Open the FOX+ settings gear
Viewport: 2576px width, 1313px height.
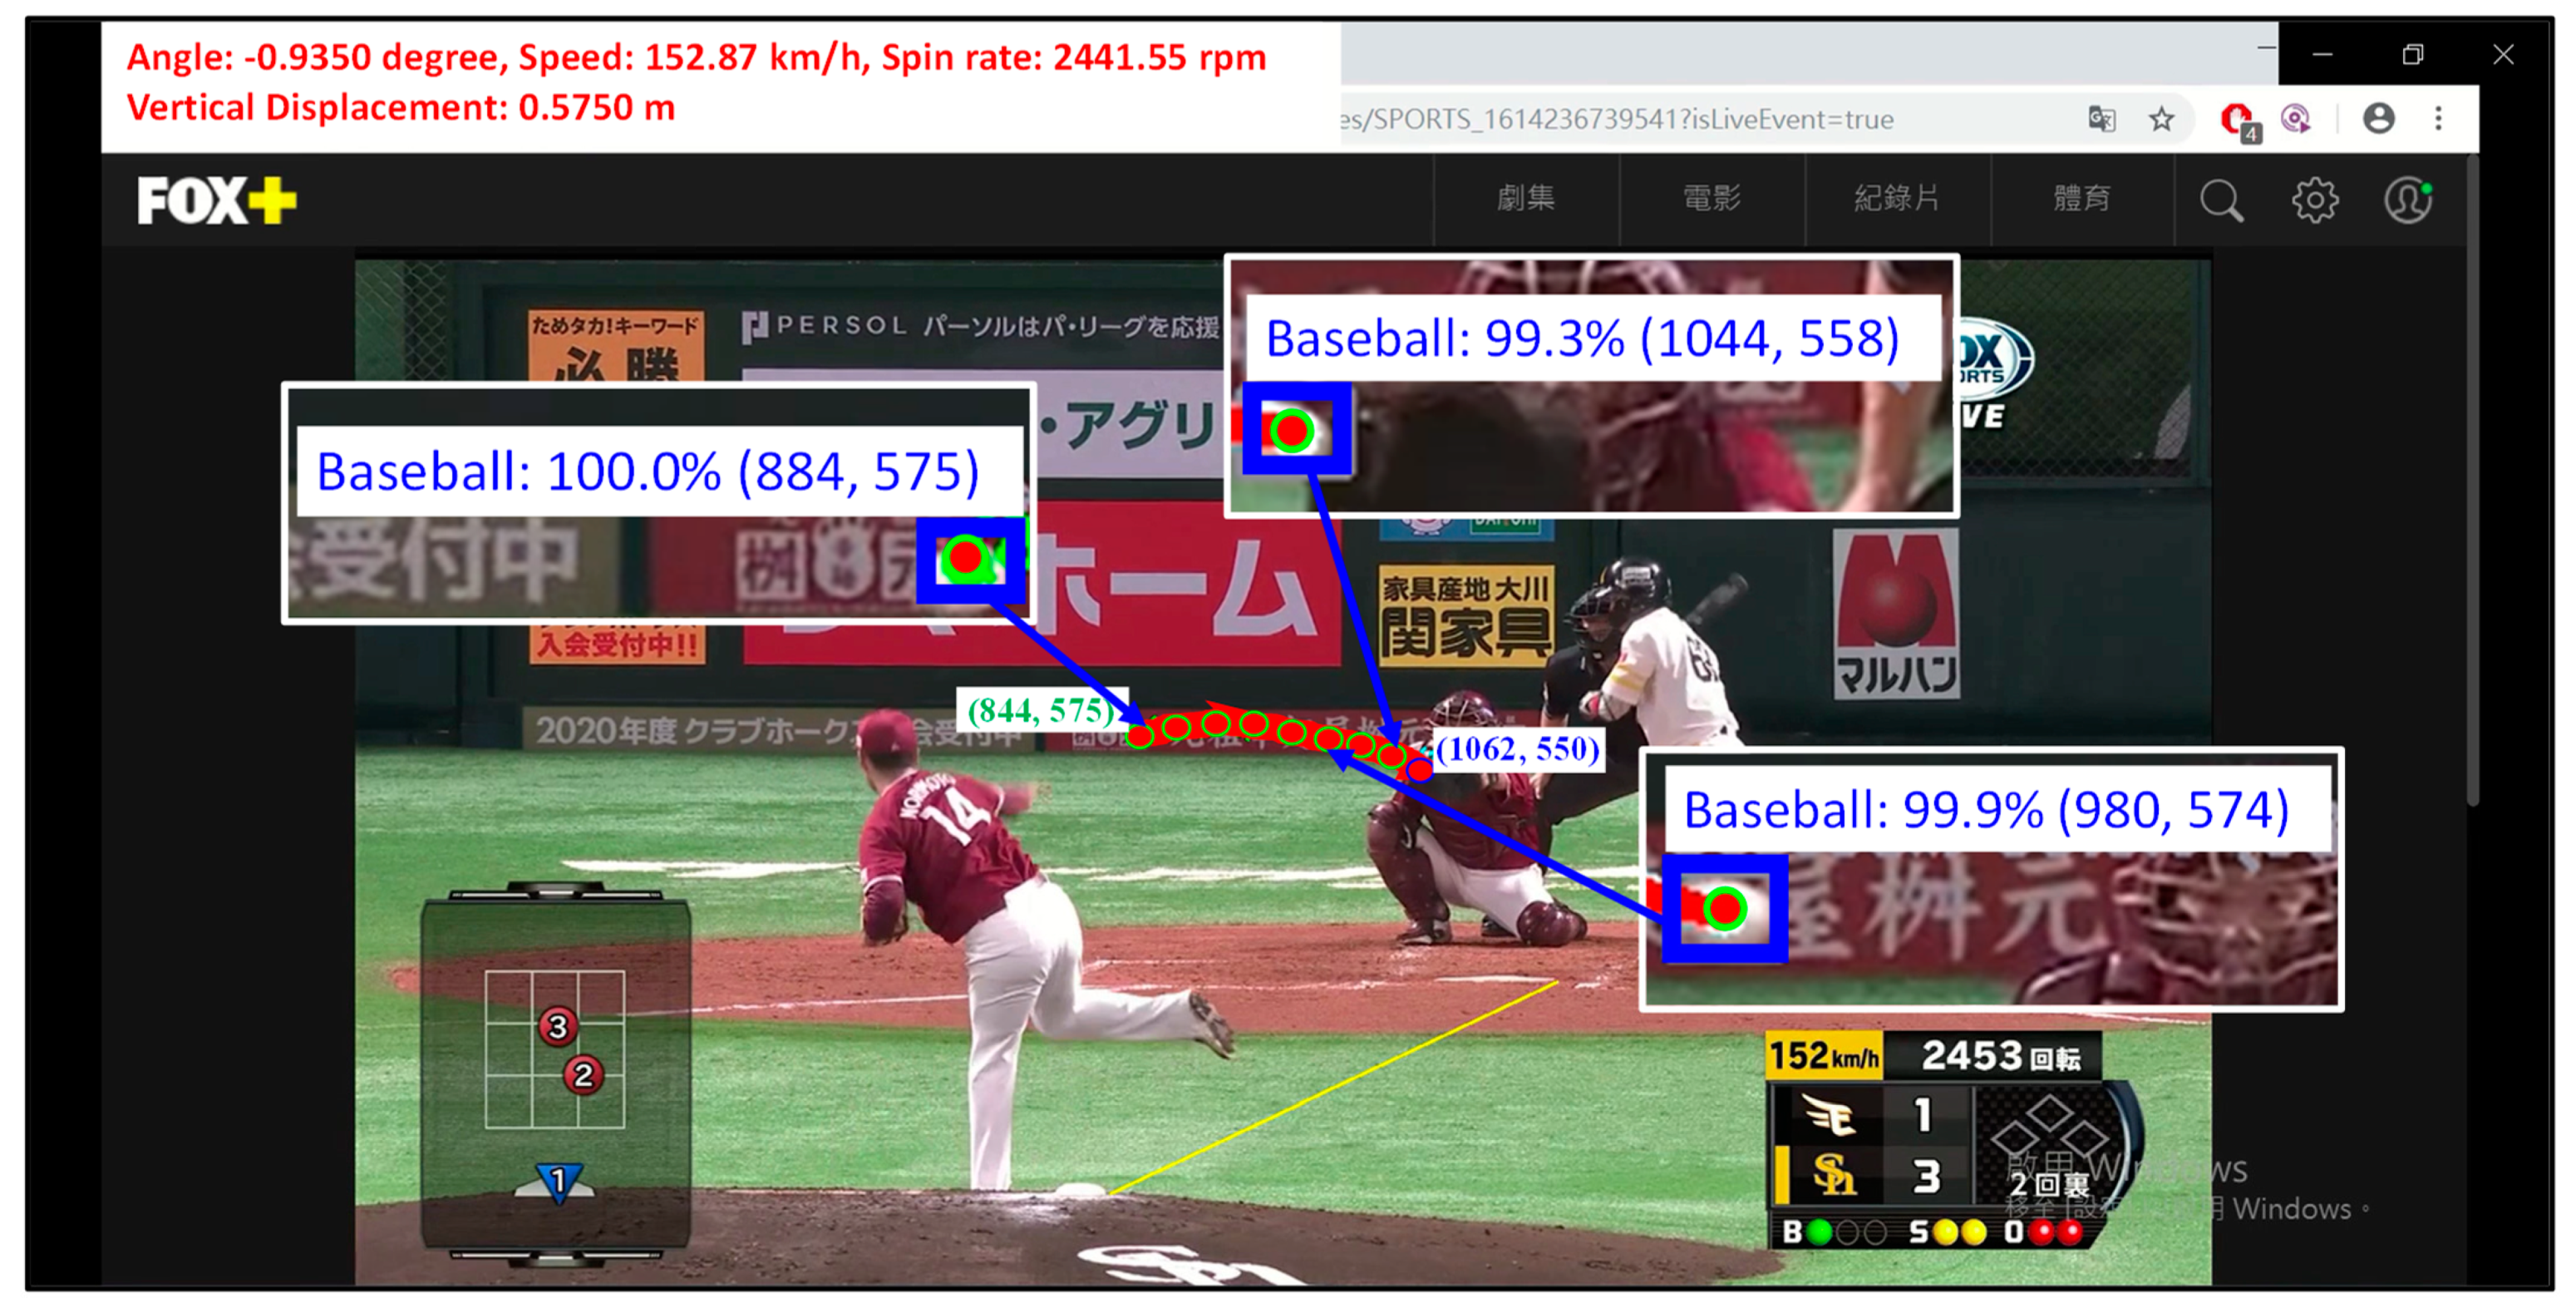(x=2314, y=200)
